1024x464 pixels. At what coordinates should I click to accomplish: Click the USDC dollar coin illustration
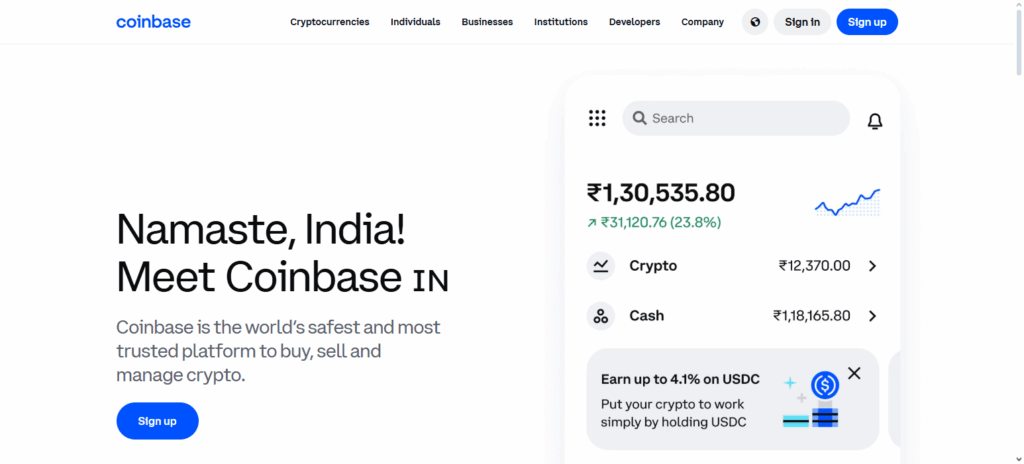click(x=825, y=385)
